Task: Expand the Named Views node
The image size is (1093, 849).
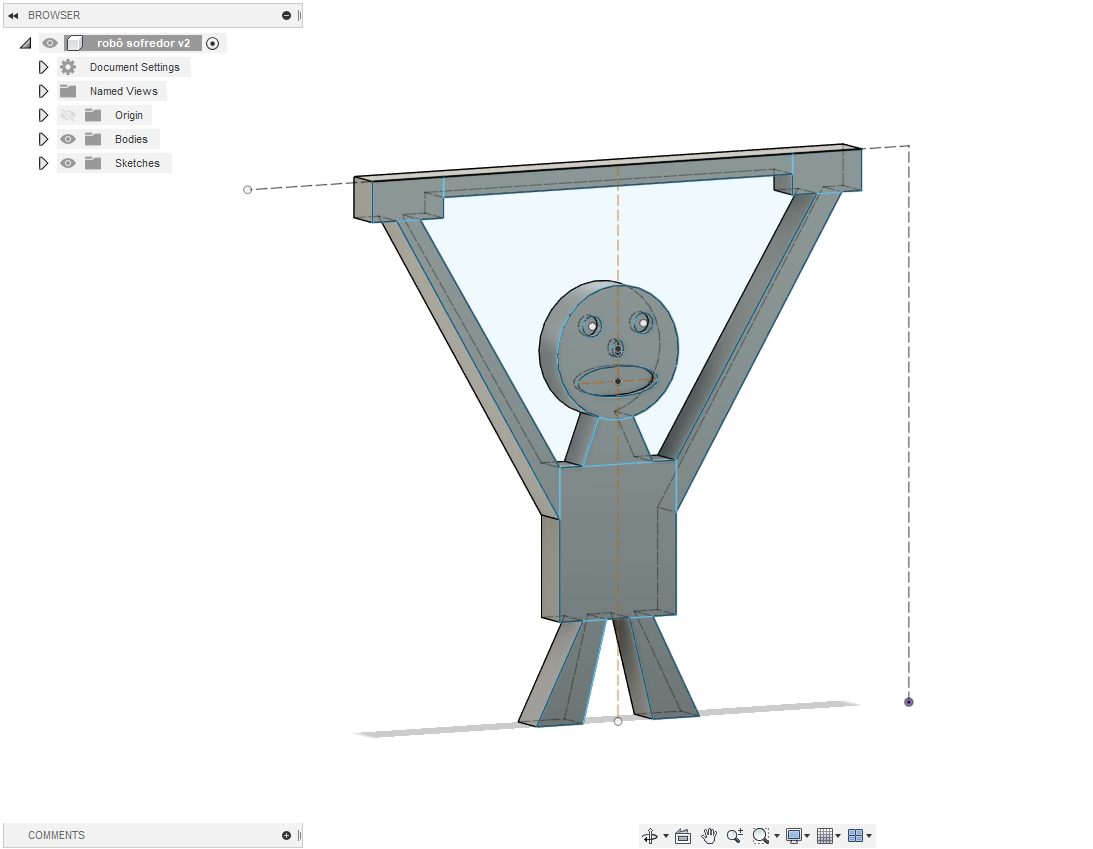Action: 43,91
